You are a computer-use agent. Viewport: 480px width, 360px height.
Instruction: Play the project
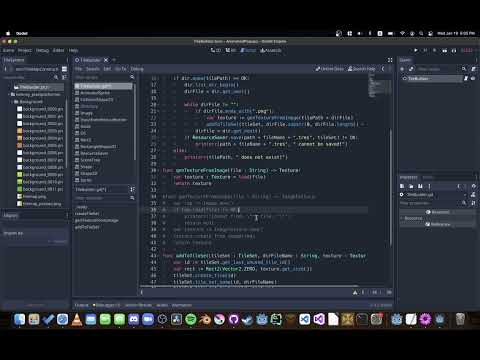click(x=416, y=50)
